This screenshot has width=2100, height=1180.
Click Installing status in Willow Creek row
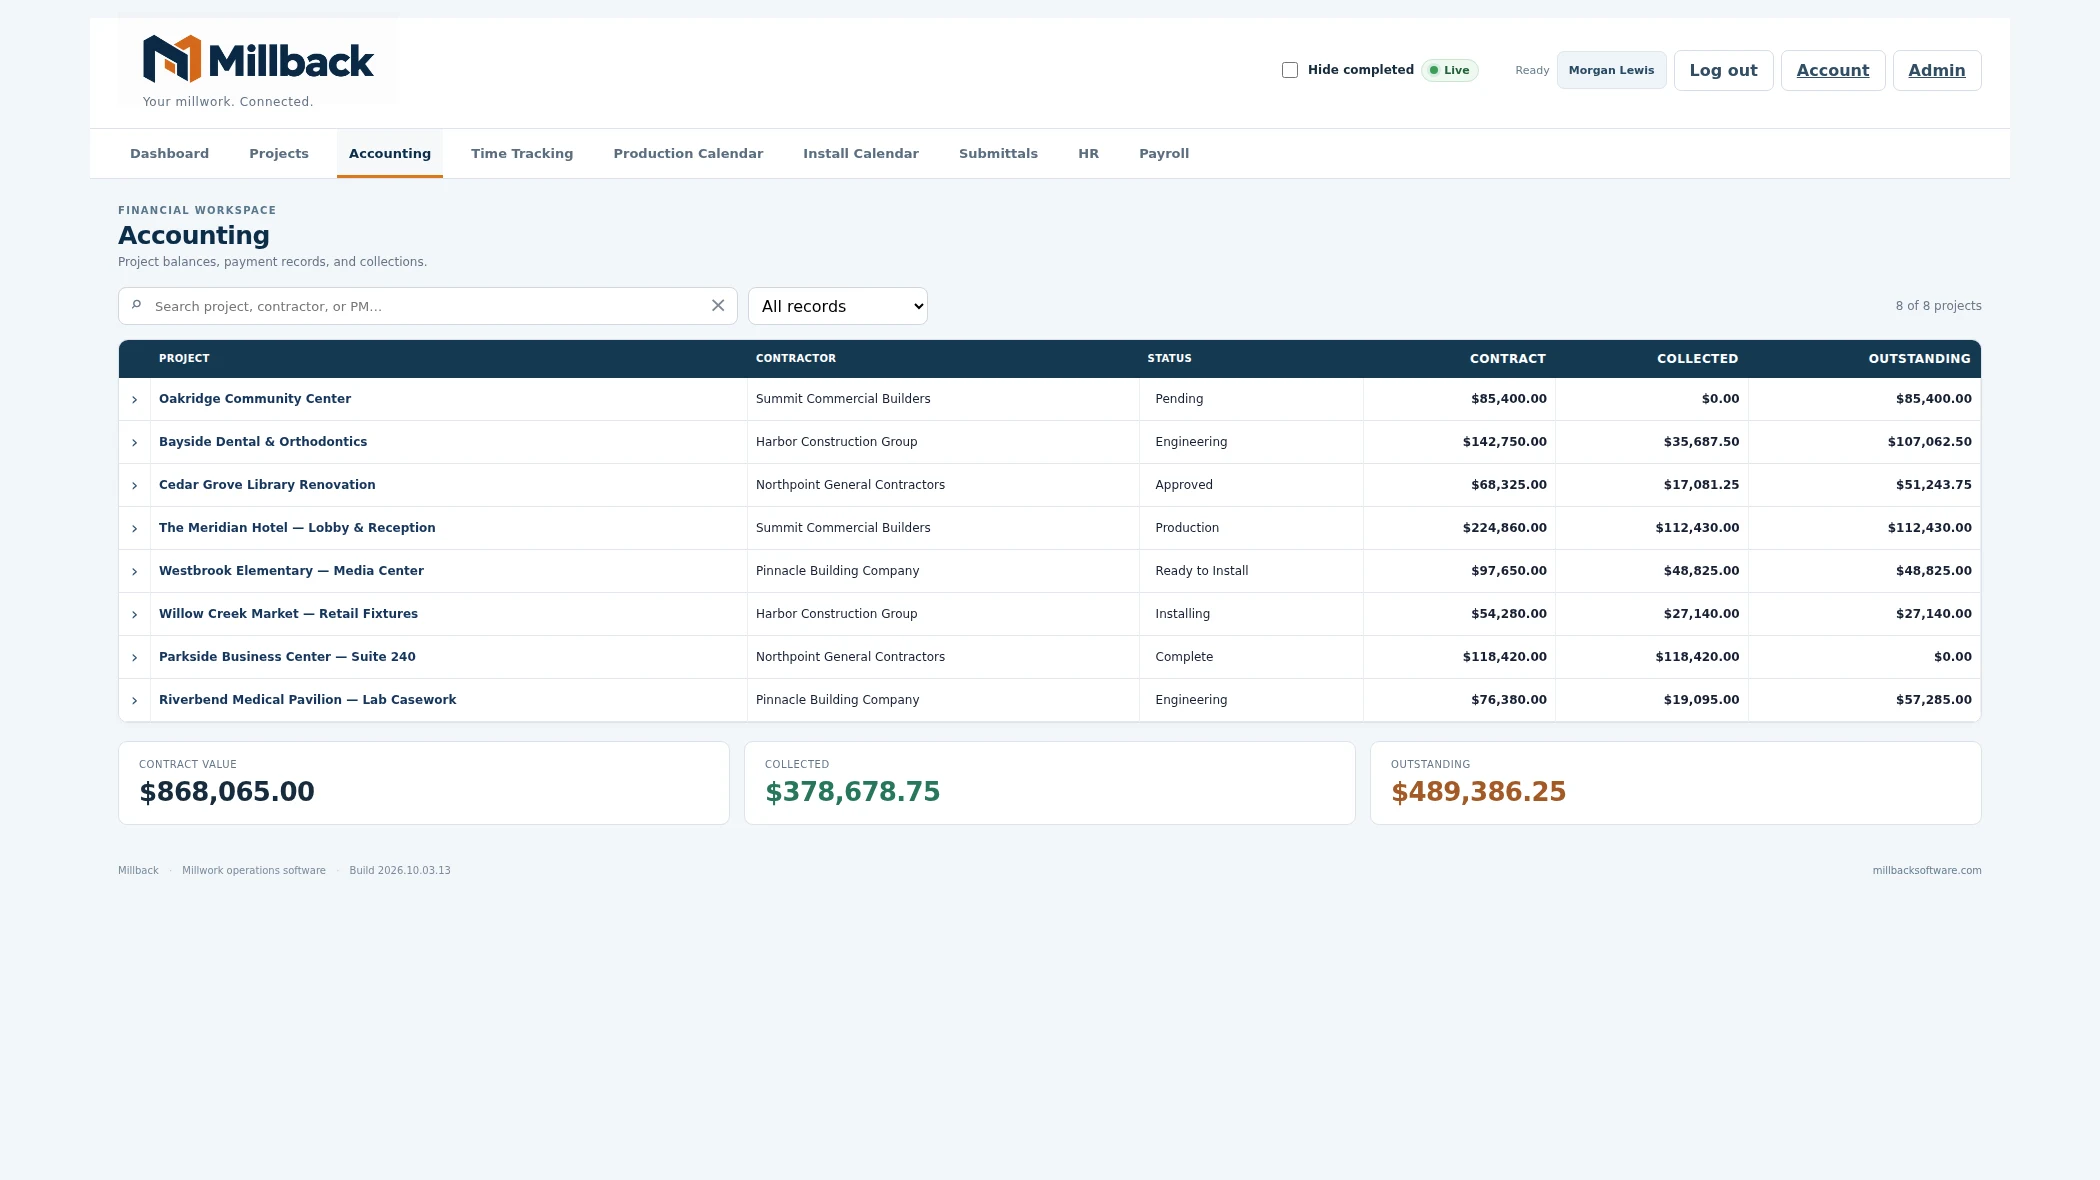click(1182, 613)
